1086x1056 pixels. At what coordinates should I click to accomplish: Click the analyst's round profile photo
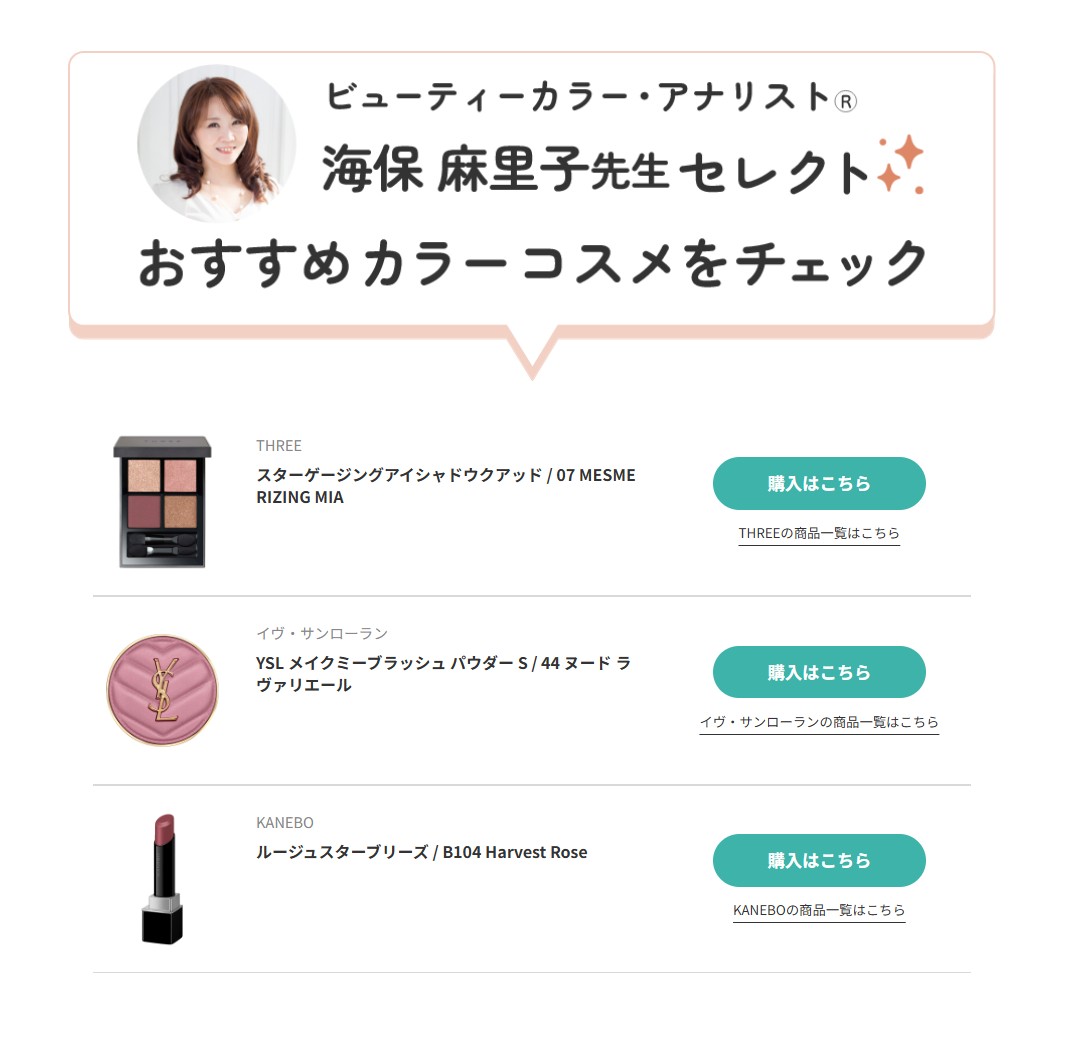click(217, 143)
